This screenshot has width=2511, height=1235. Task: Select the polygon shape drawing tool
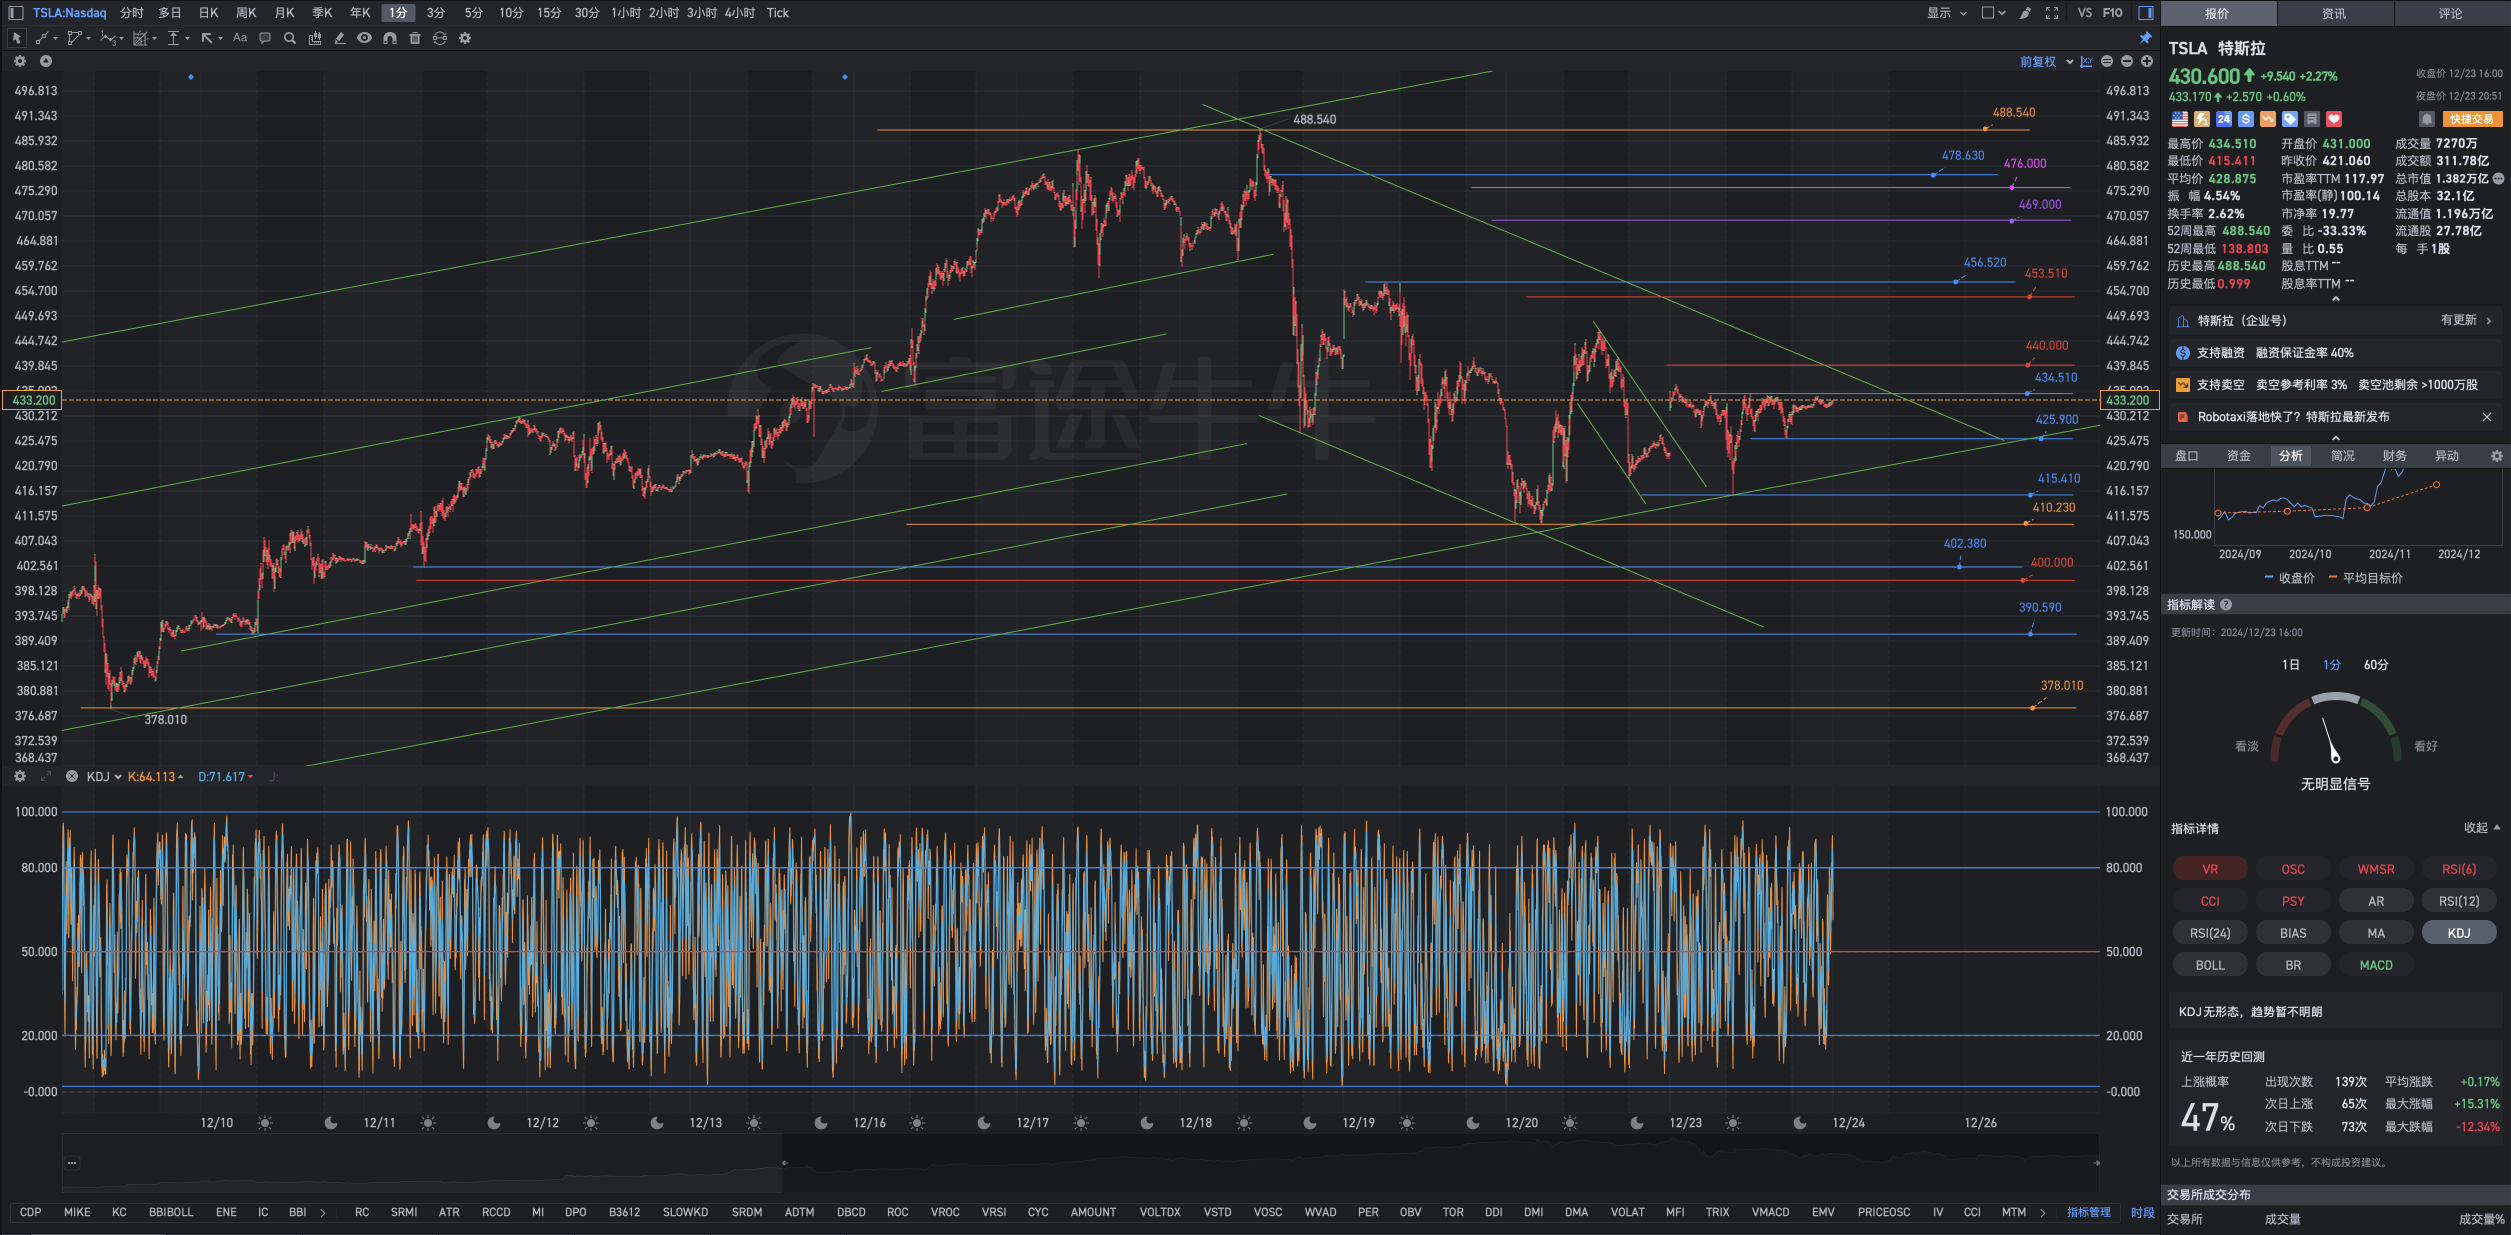[73, 38]
